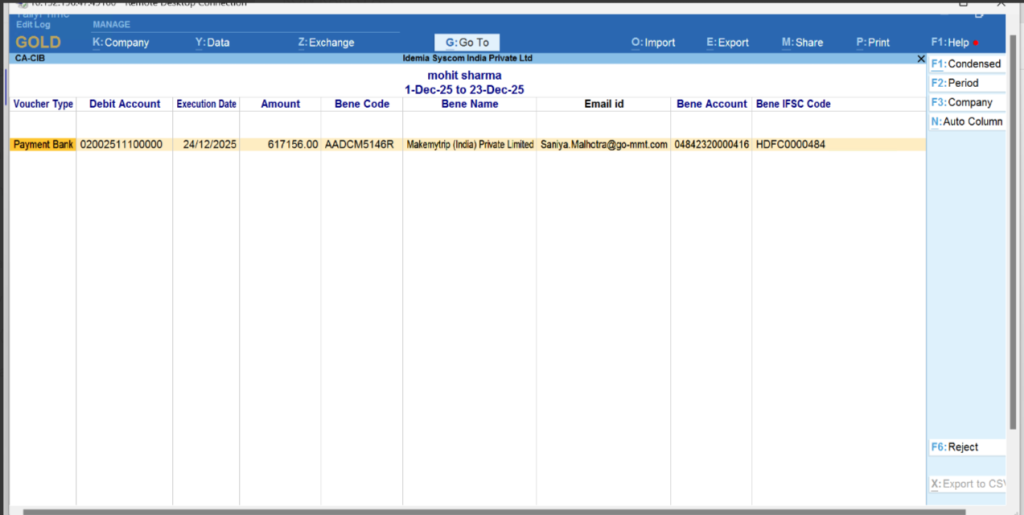The image size is (1024, 515).
Task: Add an N: Auto Column
Action: click(966, 122)
